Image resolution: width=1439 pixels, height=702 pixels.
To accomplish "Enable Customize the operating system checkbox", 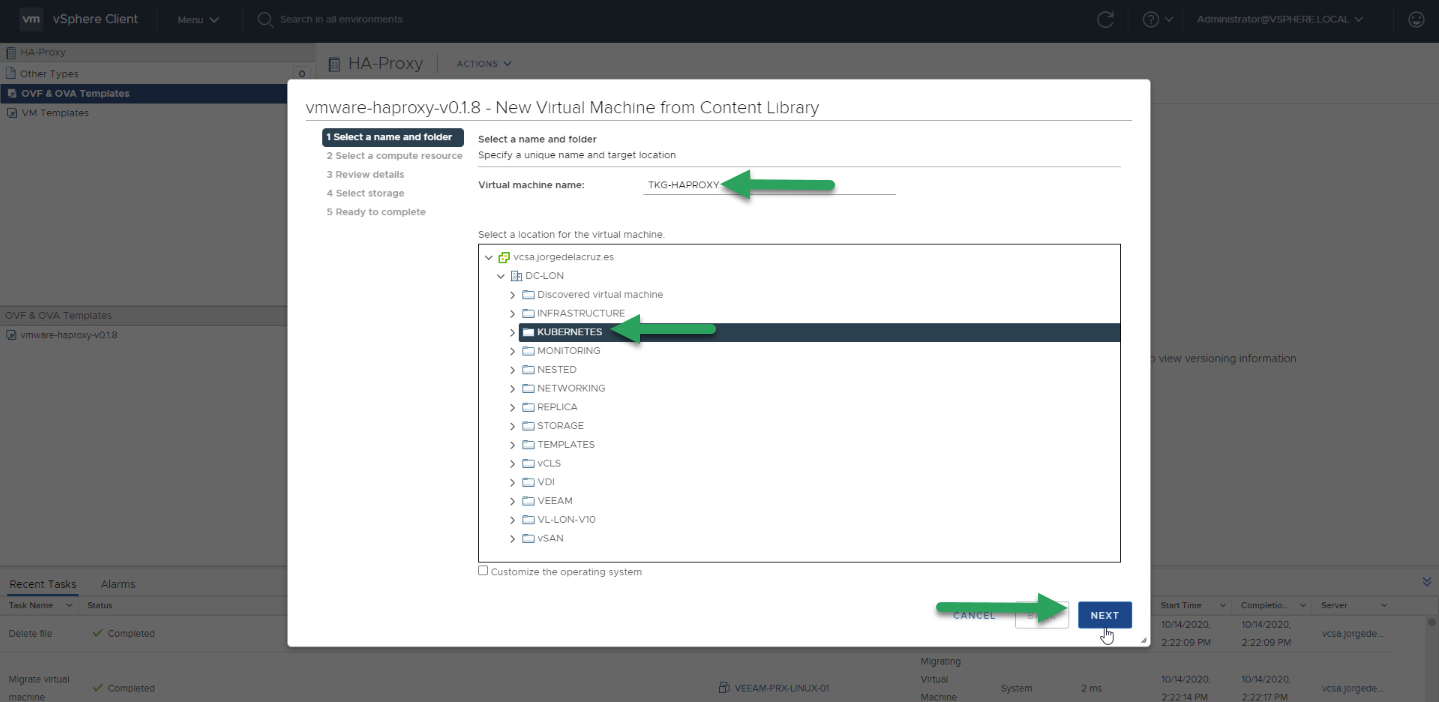I will tap(483, 571).
